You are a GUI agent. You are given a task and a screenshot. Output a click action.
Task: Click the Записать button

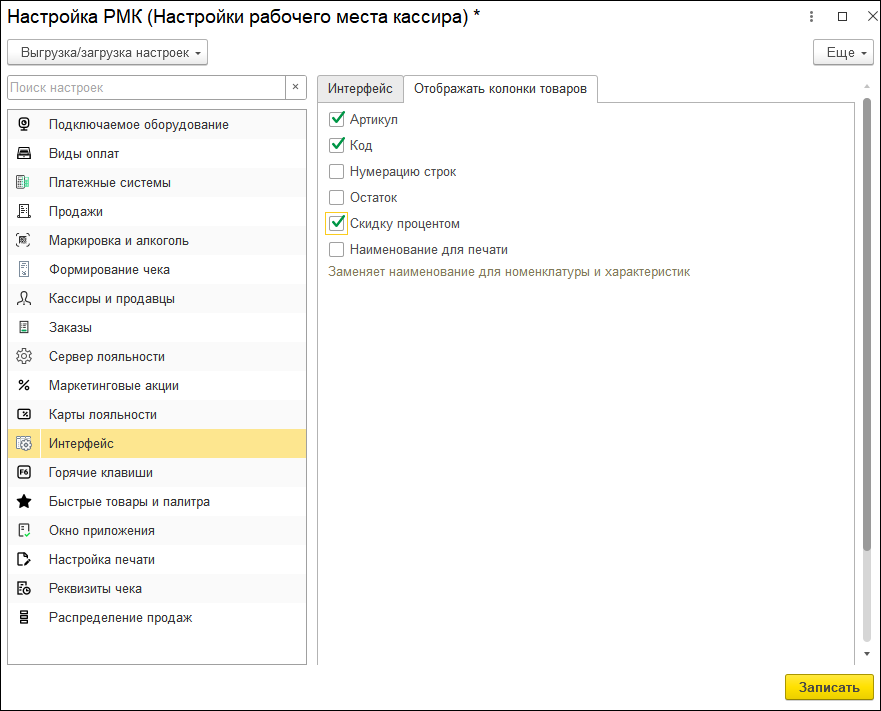tap(829, 688)
